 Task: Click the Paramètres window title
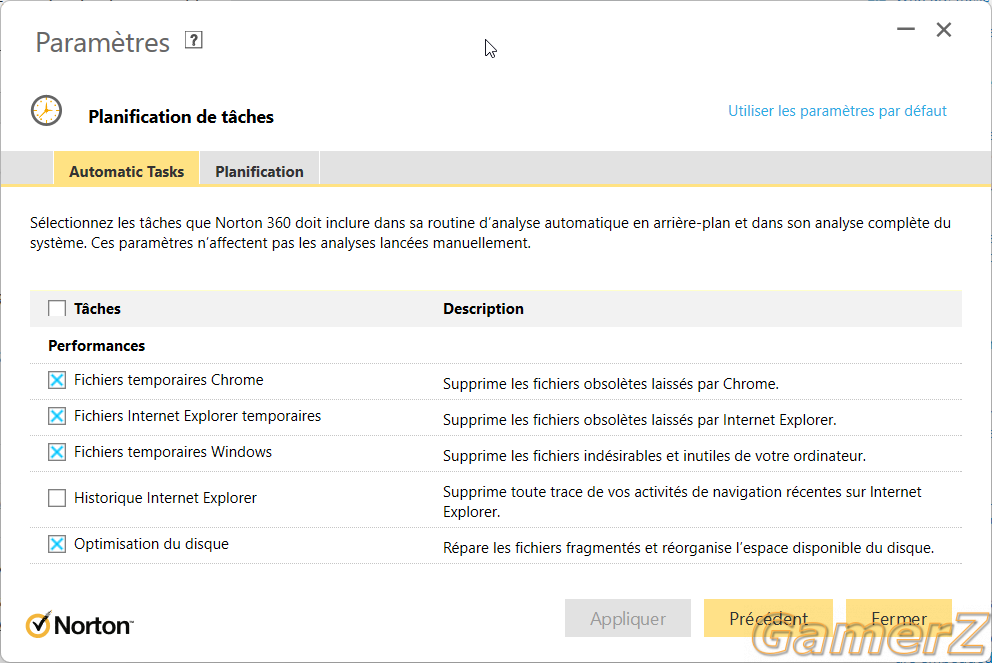point(102,42)
